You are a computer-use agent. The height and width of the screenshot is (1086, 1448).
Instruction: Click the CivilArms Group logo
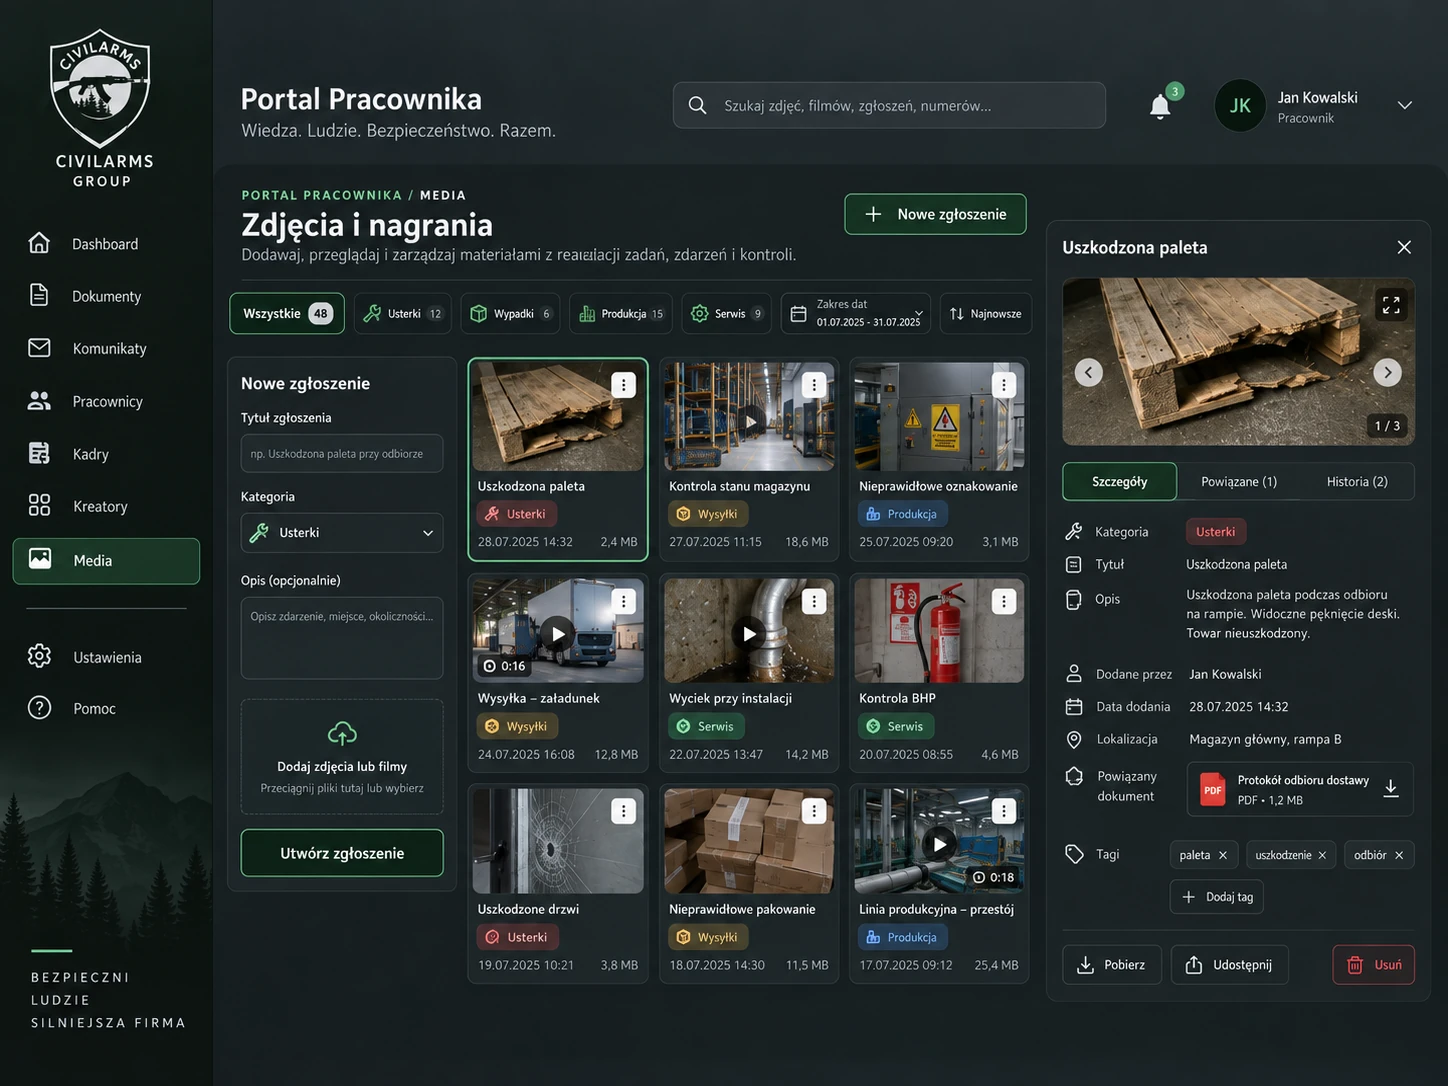pyautogui.click(x=101, y=108)
